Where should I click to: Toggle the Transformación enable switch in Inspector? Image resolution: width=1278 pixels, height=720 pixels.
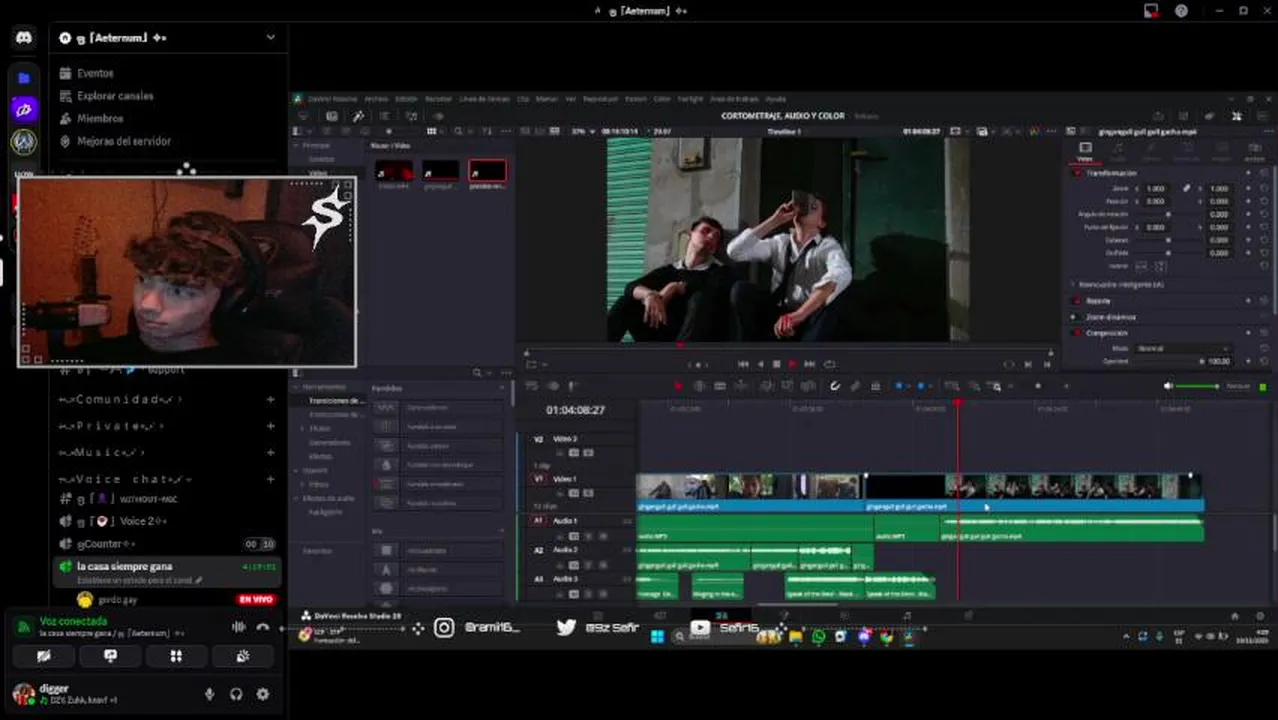click(x=1076, y=173)
